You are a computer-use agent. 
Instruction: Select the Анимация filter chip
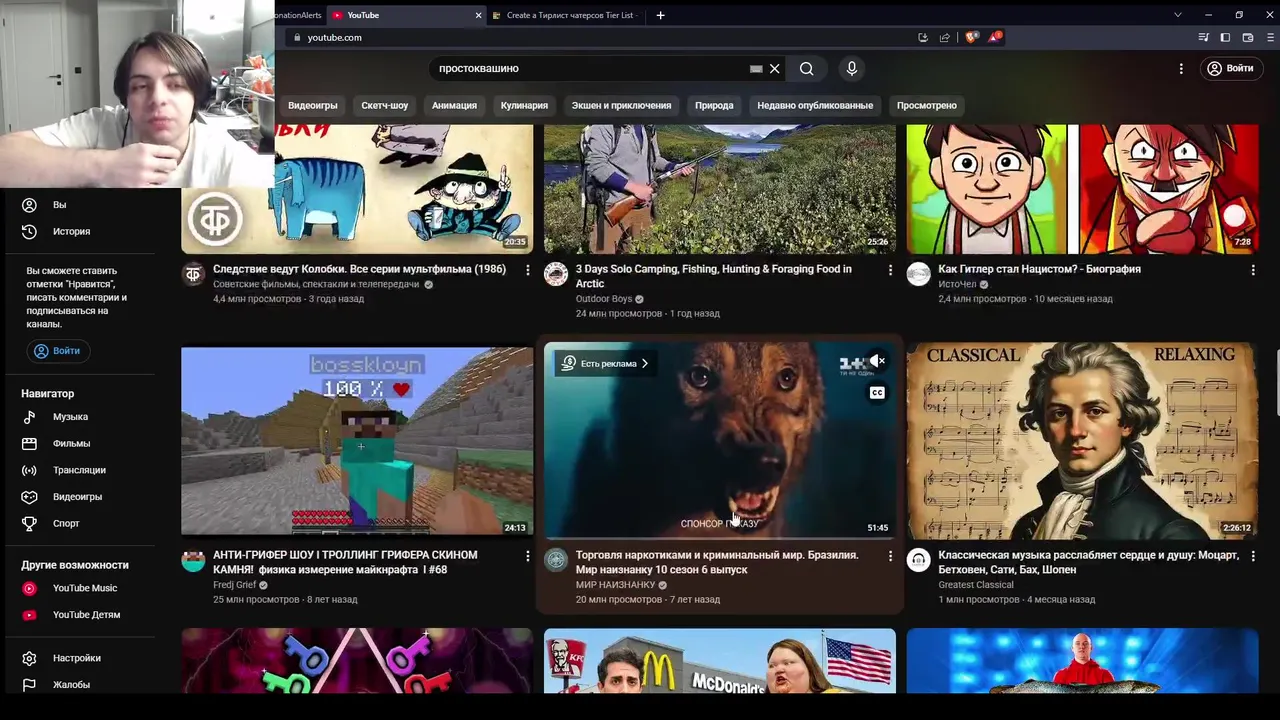[454, 105]
